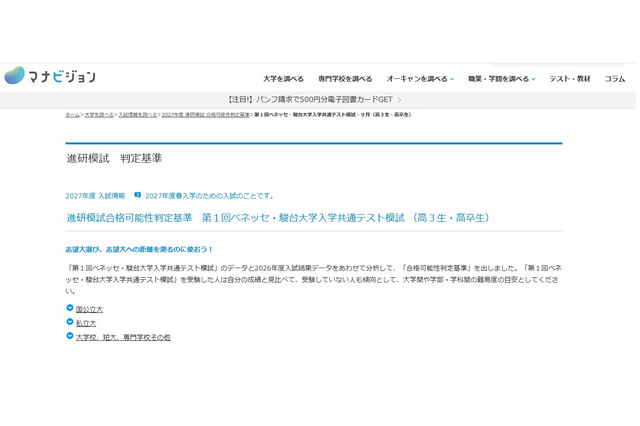Click the help icon beside 2027年度 入試情報

click(x=138, y=195)
